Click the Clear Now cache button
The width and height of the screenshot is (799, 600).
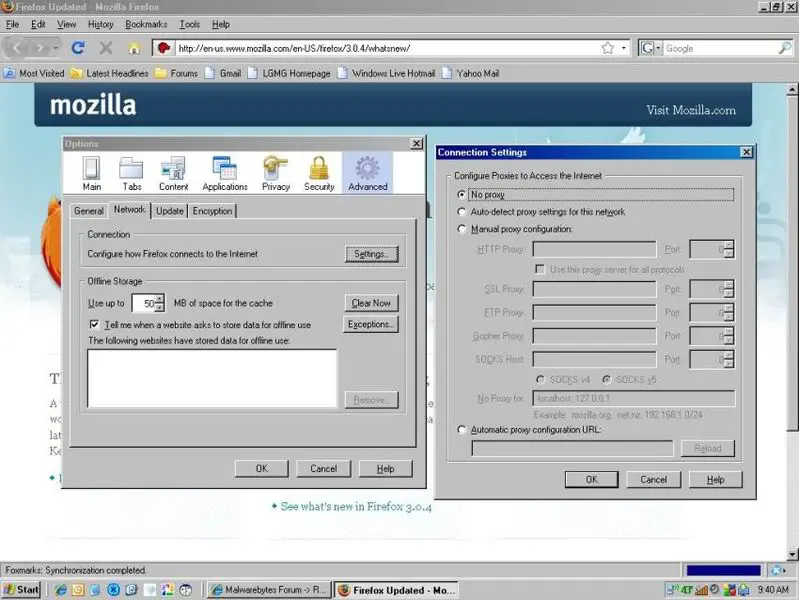click(371, 303)
